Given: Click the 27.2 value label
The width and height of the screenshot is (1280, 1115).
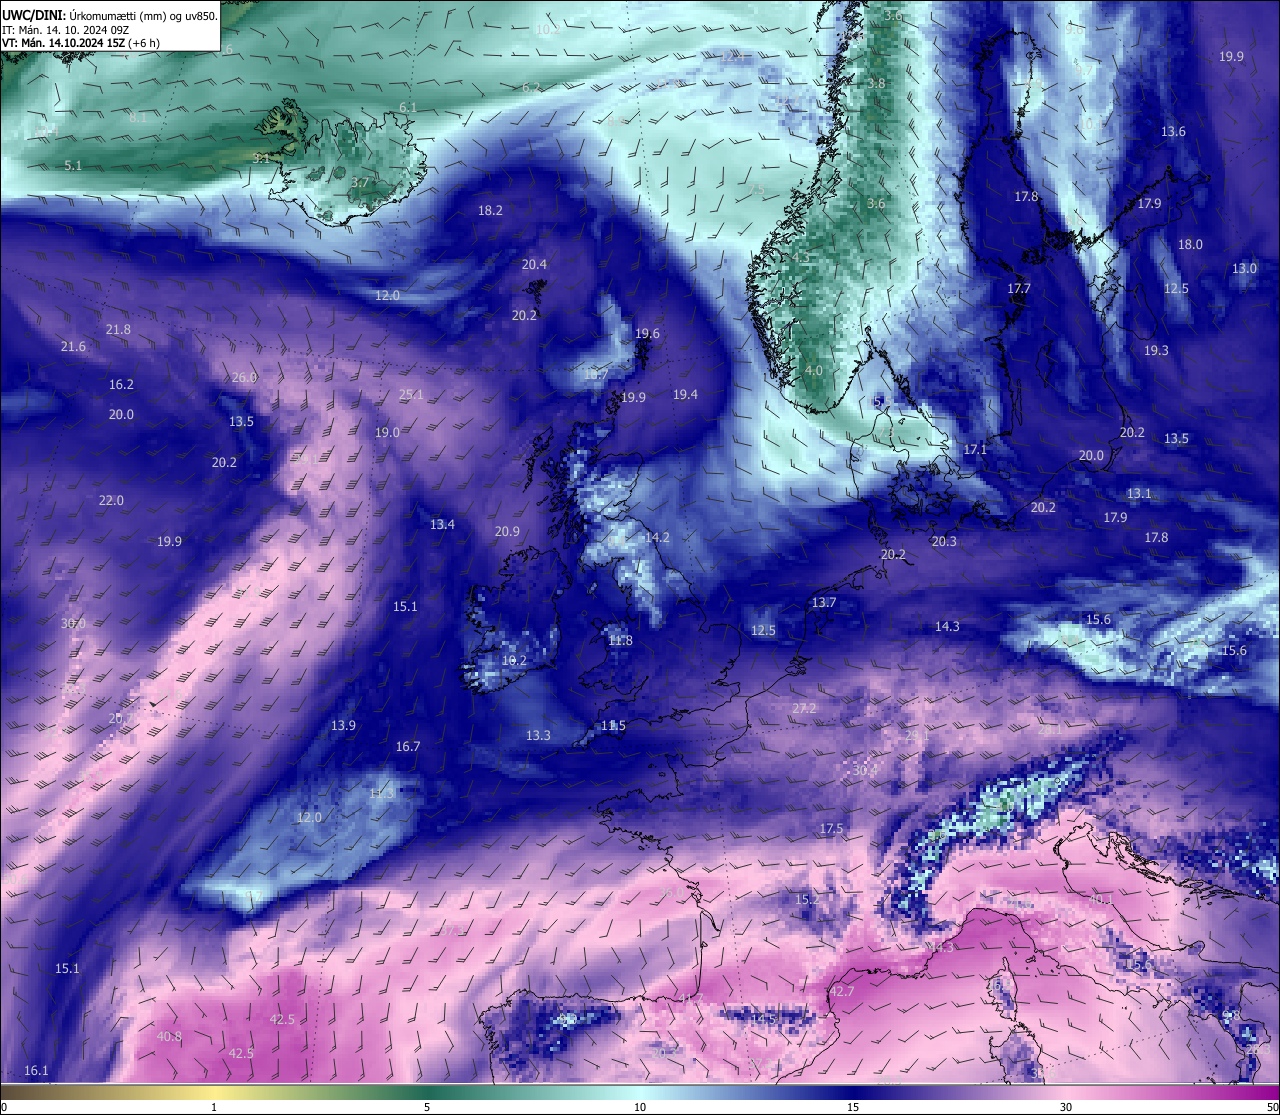Looking at the screenshot, I should [x=804, y=709].
